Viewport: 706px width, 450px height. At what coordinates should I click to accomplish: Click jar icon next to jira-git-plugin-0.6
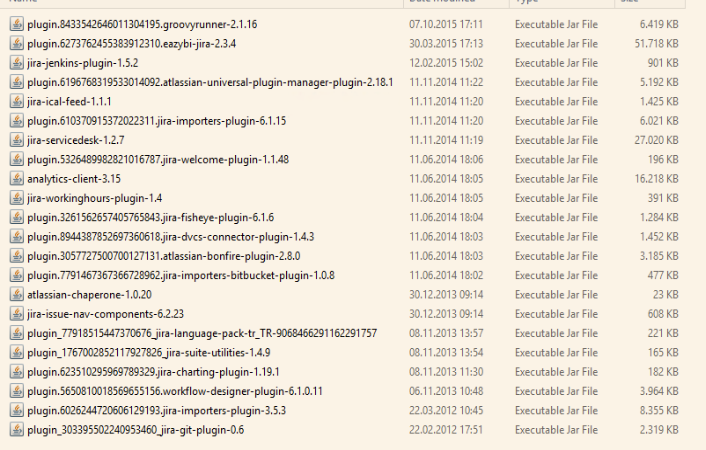(x=17, y=430)
